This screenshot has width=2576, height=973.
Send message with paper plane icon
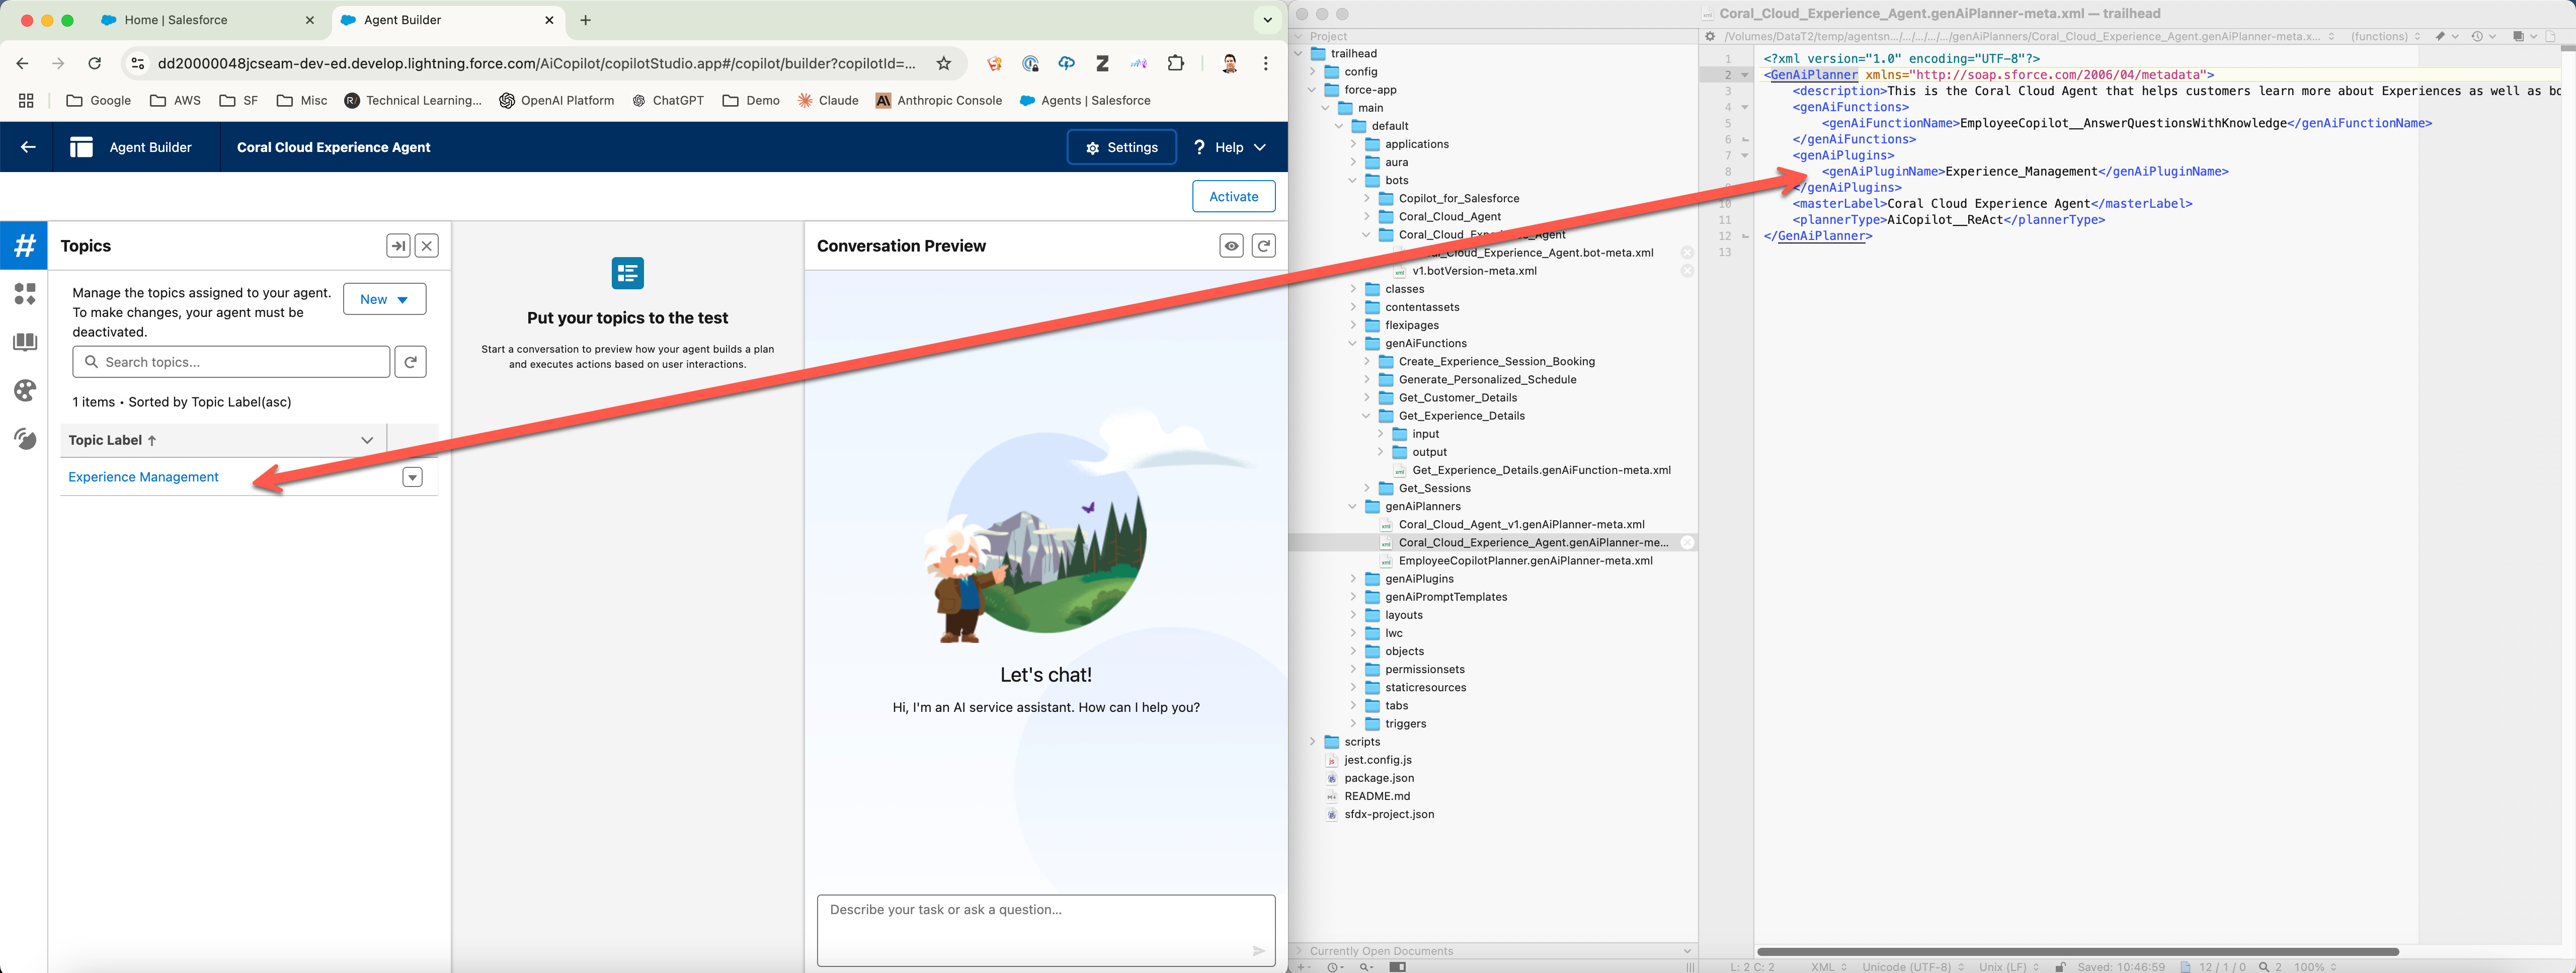tap(1259, 951)
